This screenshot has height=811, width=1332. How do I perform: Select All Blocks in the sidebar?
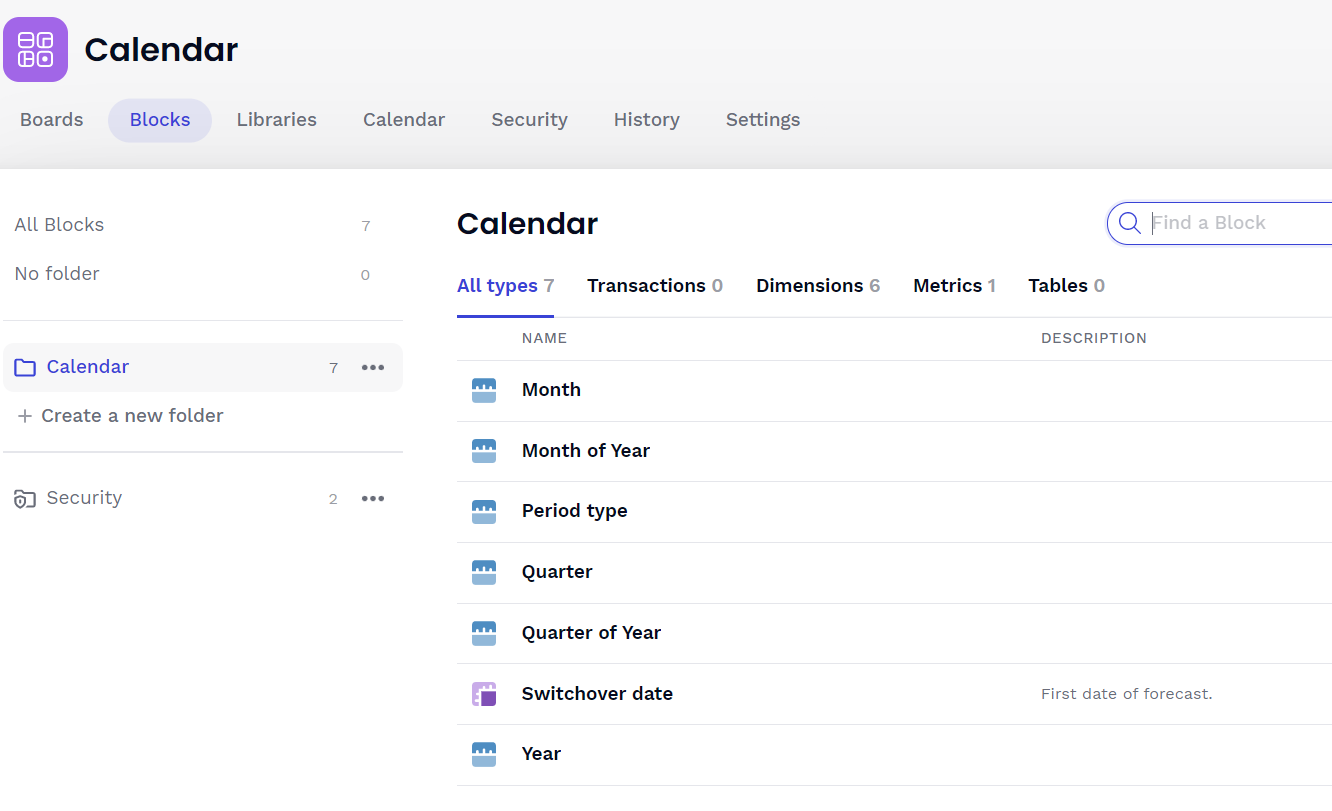[60, 225]
